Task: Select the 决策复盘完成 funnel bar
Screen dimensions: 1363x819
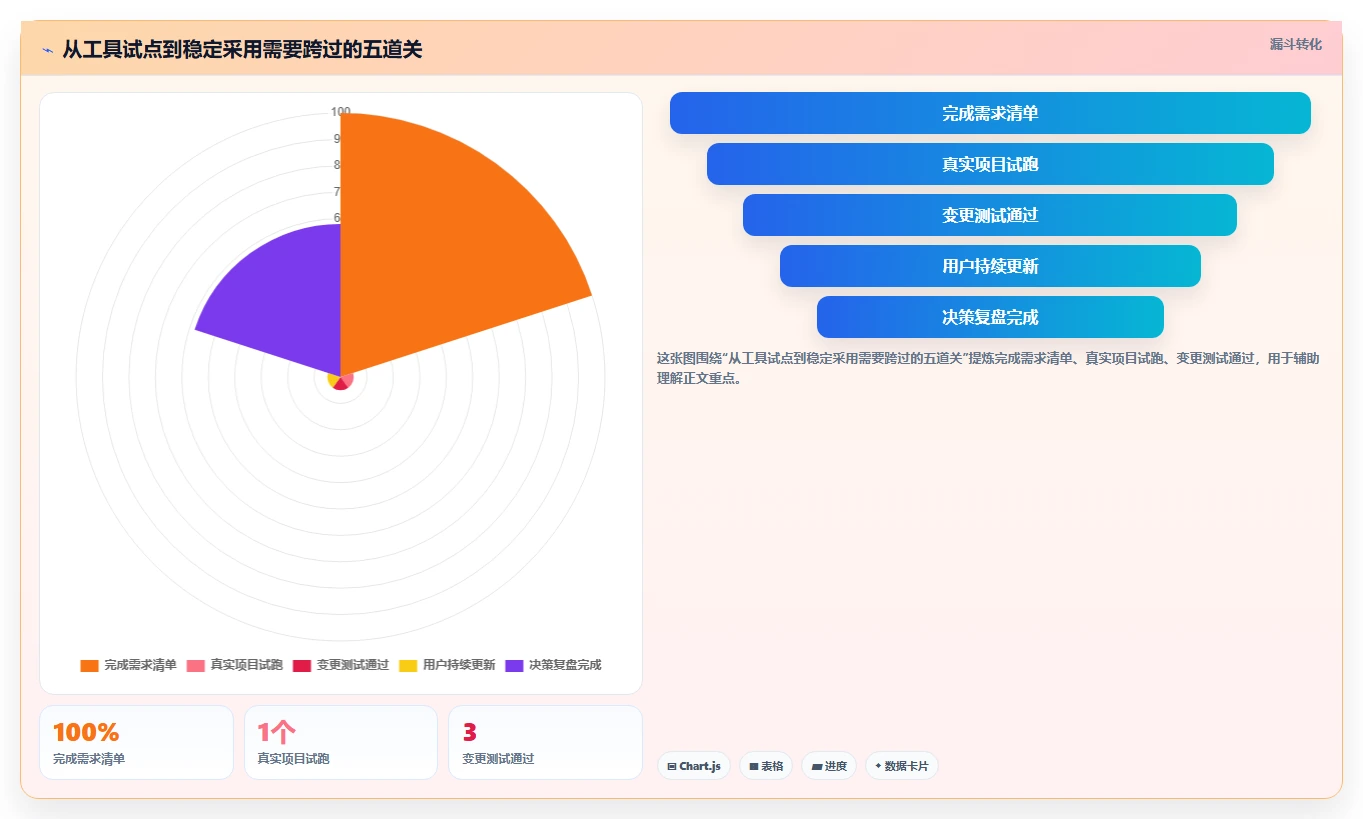Action: point(990,317)
